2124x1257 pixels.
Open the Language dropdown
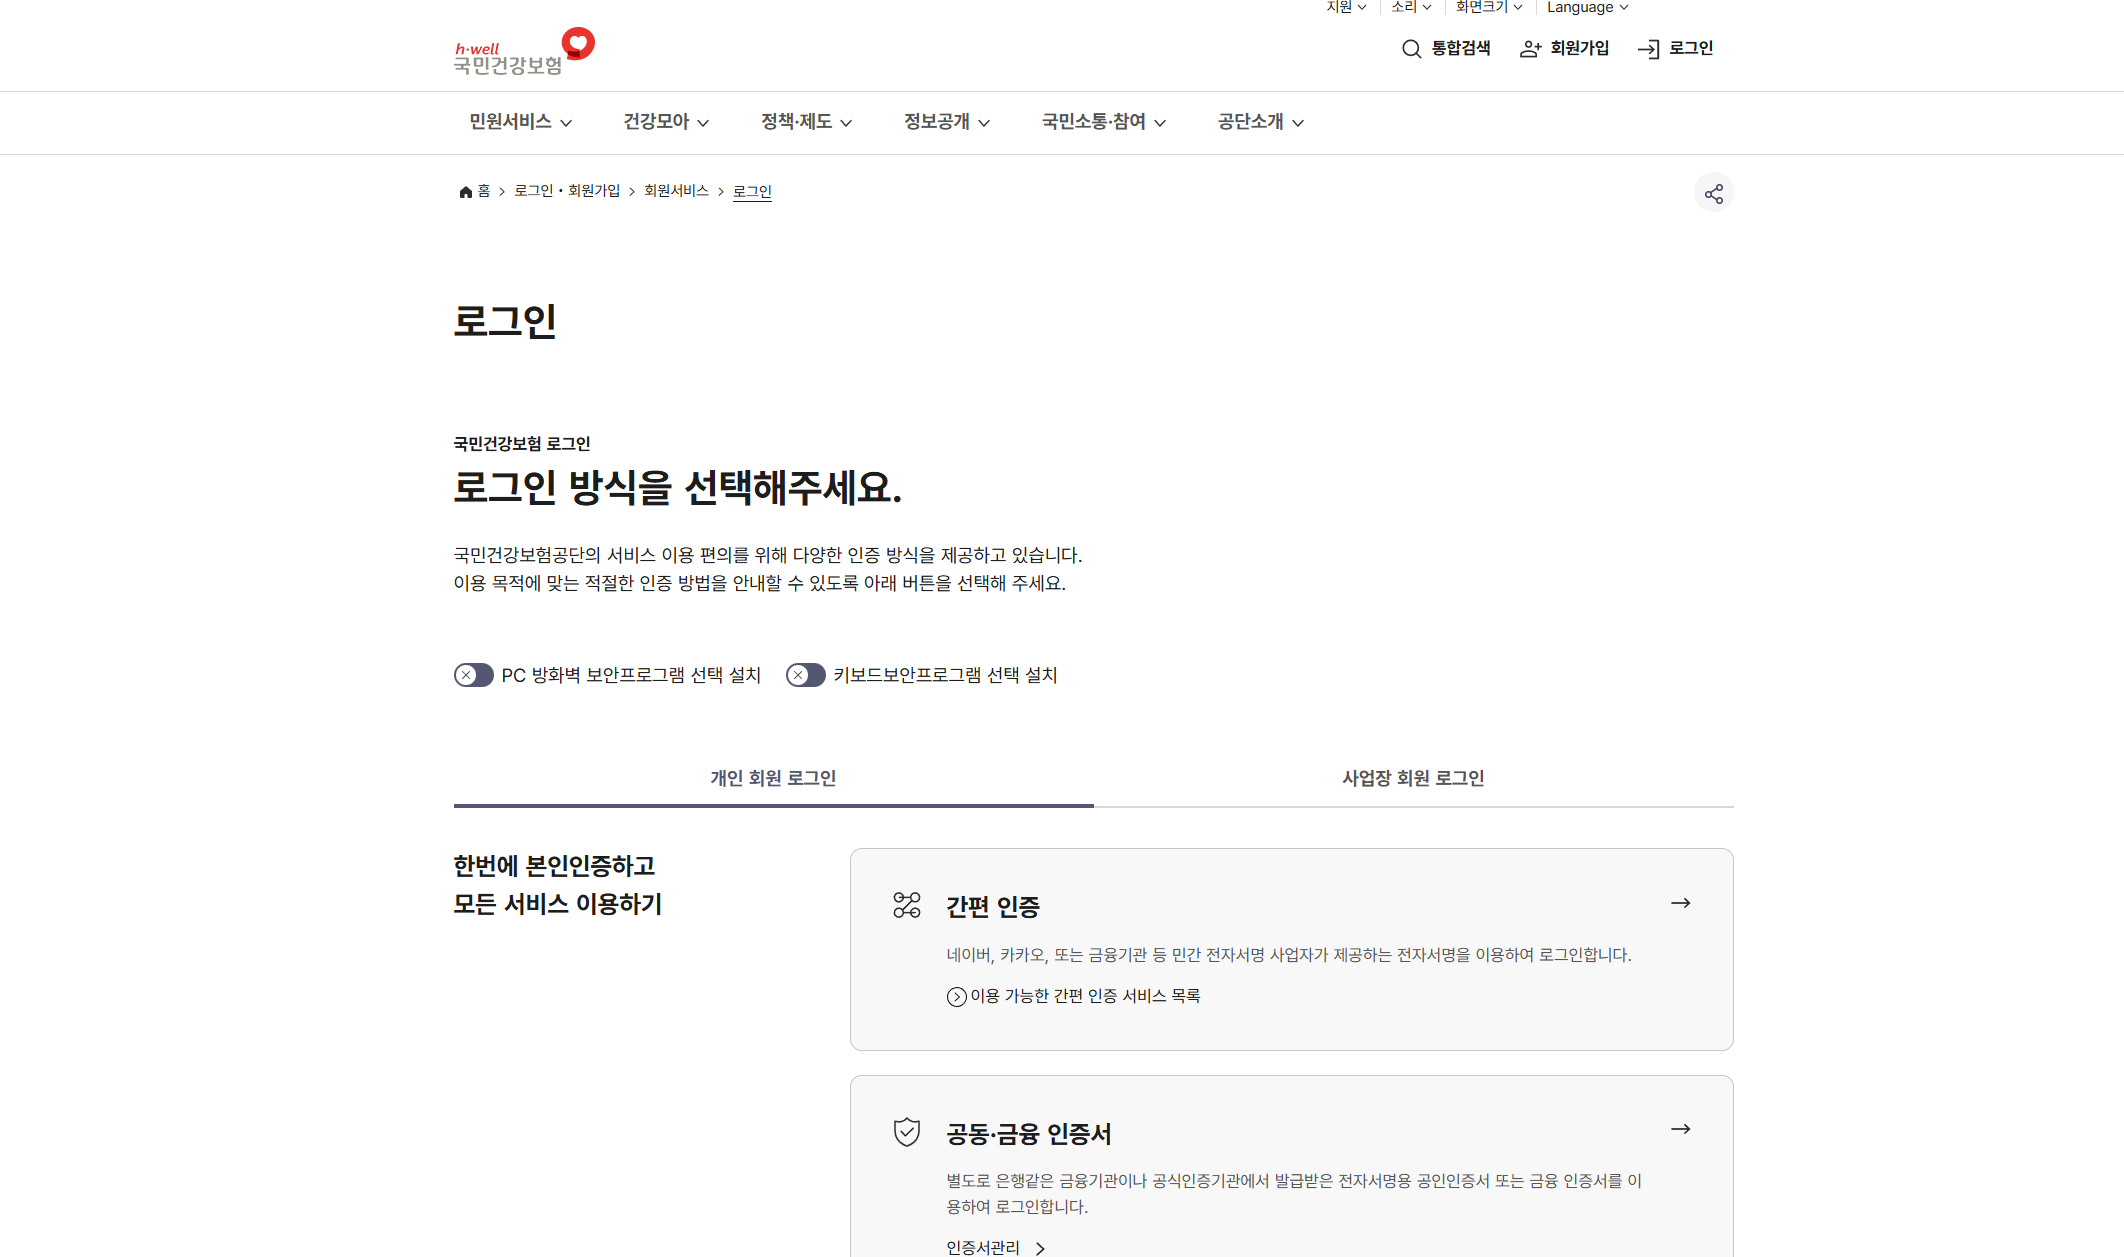[x=1587, y=8]
